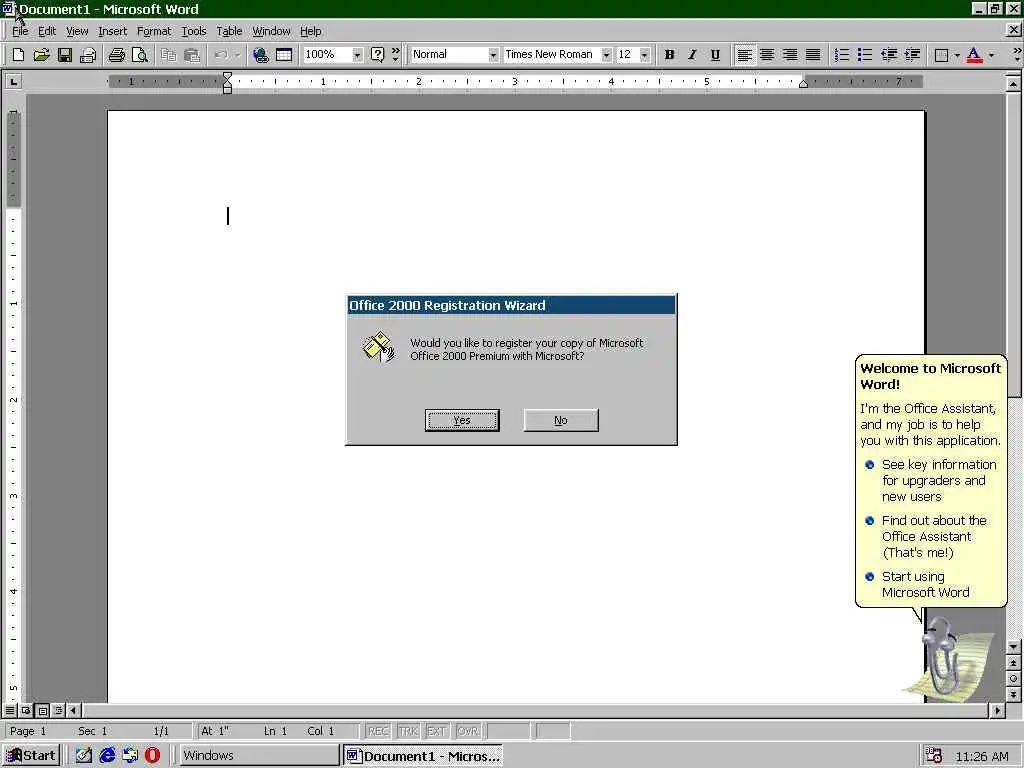Expand the undo history dropdown
Viewport: 1024px width, 768px height.
pyautogui.click(x=237, y=56)
